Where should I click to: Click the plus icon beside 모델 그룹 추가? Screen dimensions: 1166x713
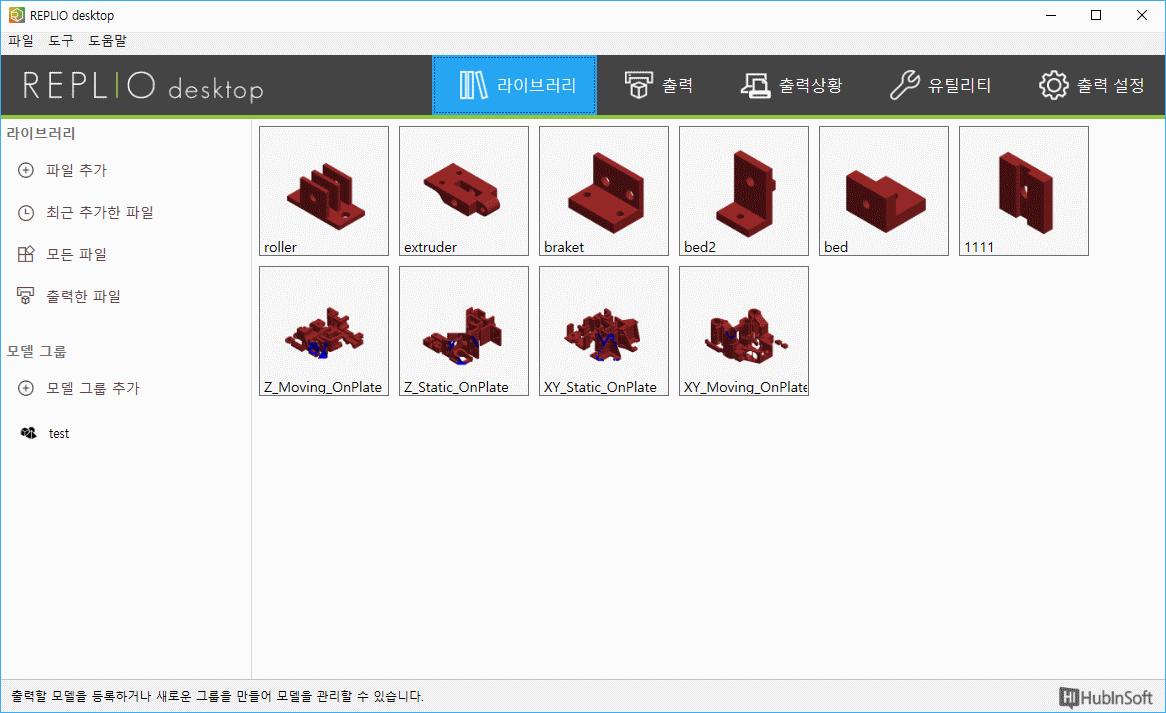pyautogui.click(x=26, y=388)
